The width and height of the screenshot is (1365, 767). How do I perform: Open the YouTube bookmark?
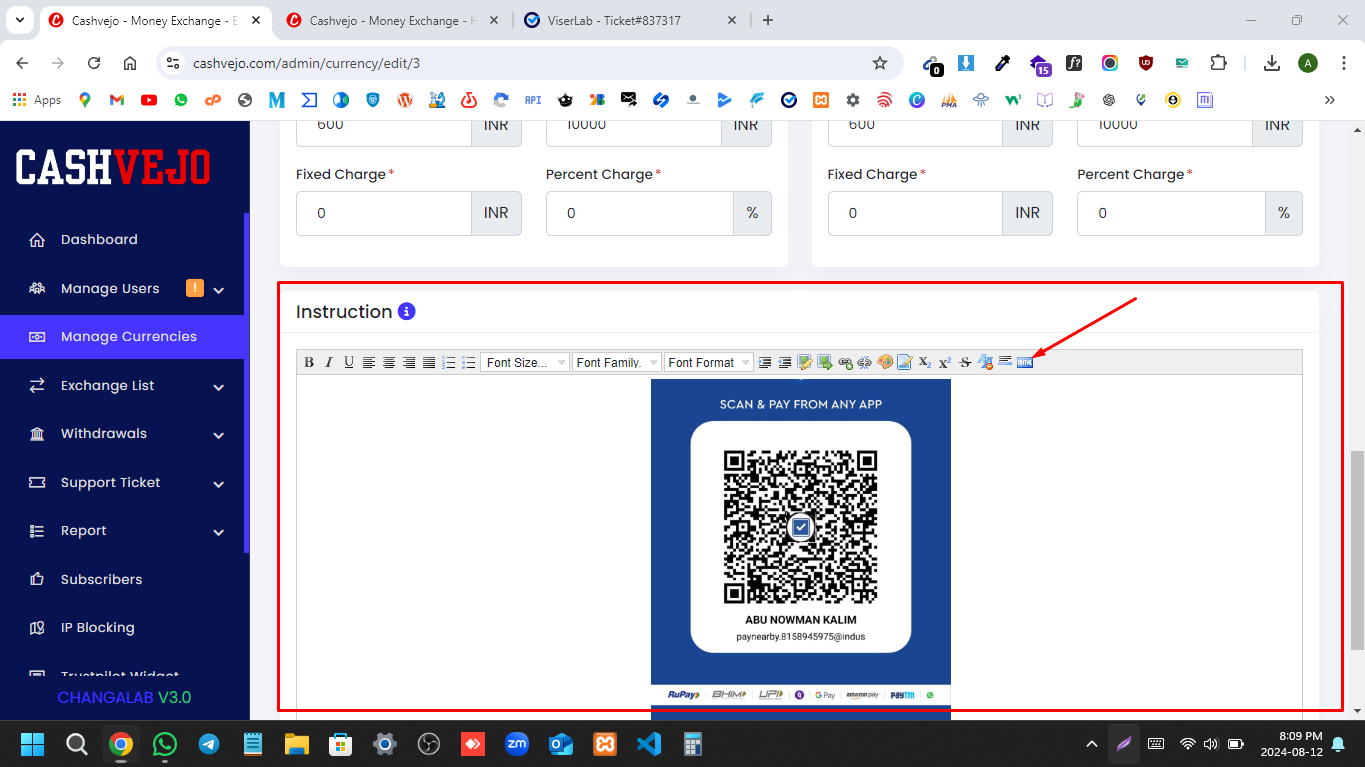pos(149,100)
